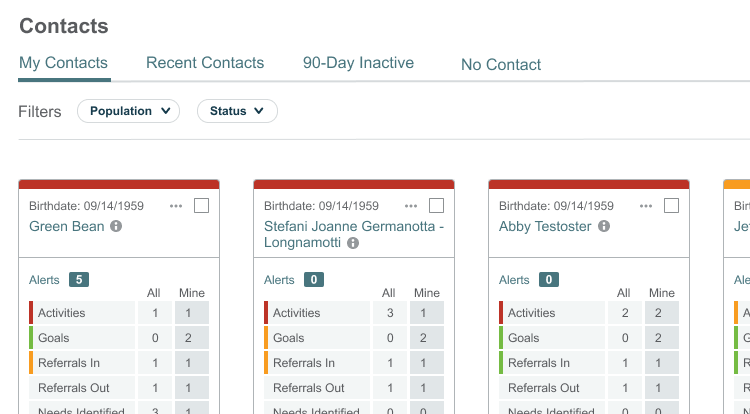Screen dimensions: 750x414
Task: Open three-dot menu on Abby Testoster card
Action: coord(646,206)
